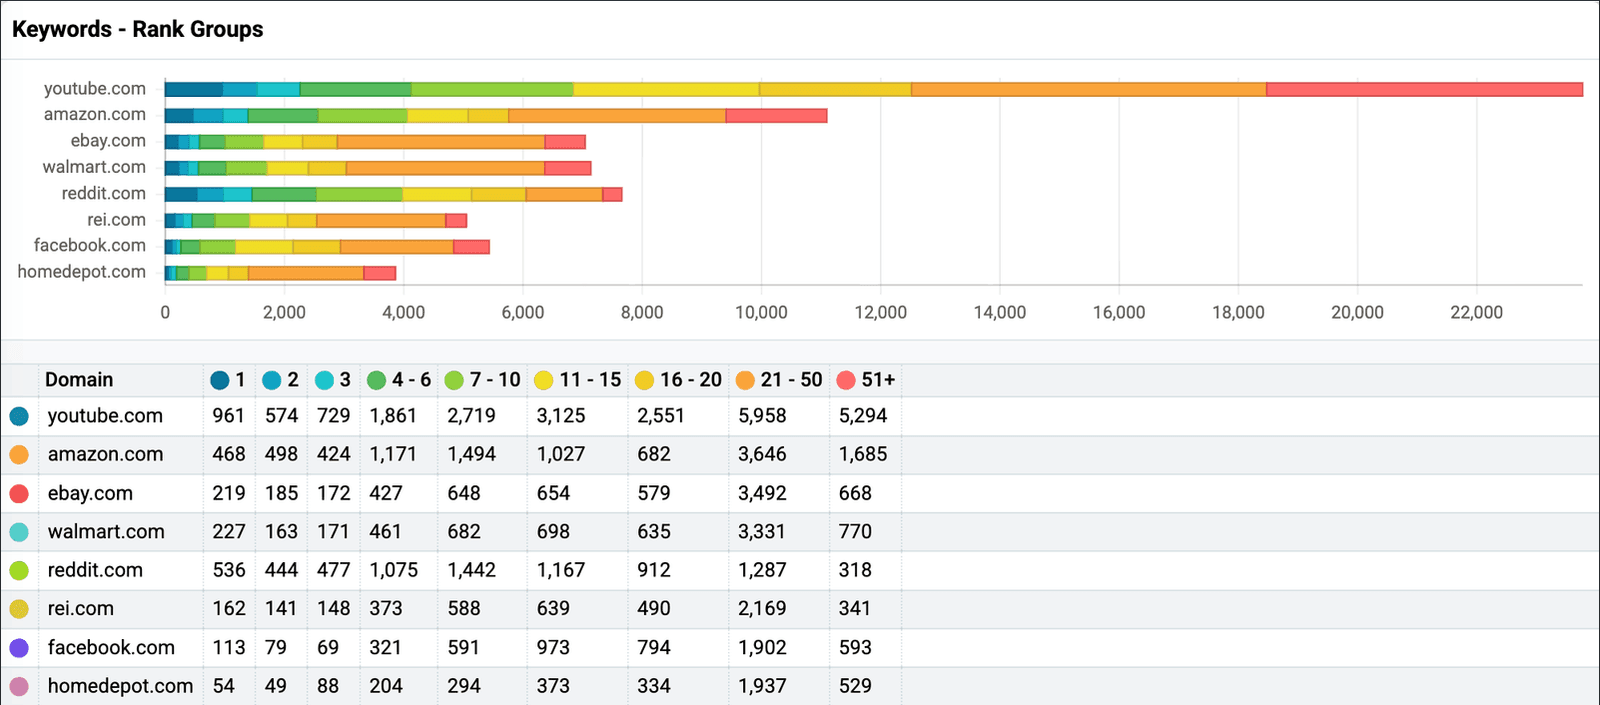The height and width of the screenshot is (705, 1600).
Task: Click rei.com cell value 2,169
Action: (762, 608)
